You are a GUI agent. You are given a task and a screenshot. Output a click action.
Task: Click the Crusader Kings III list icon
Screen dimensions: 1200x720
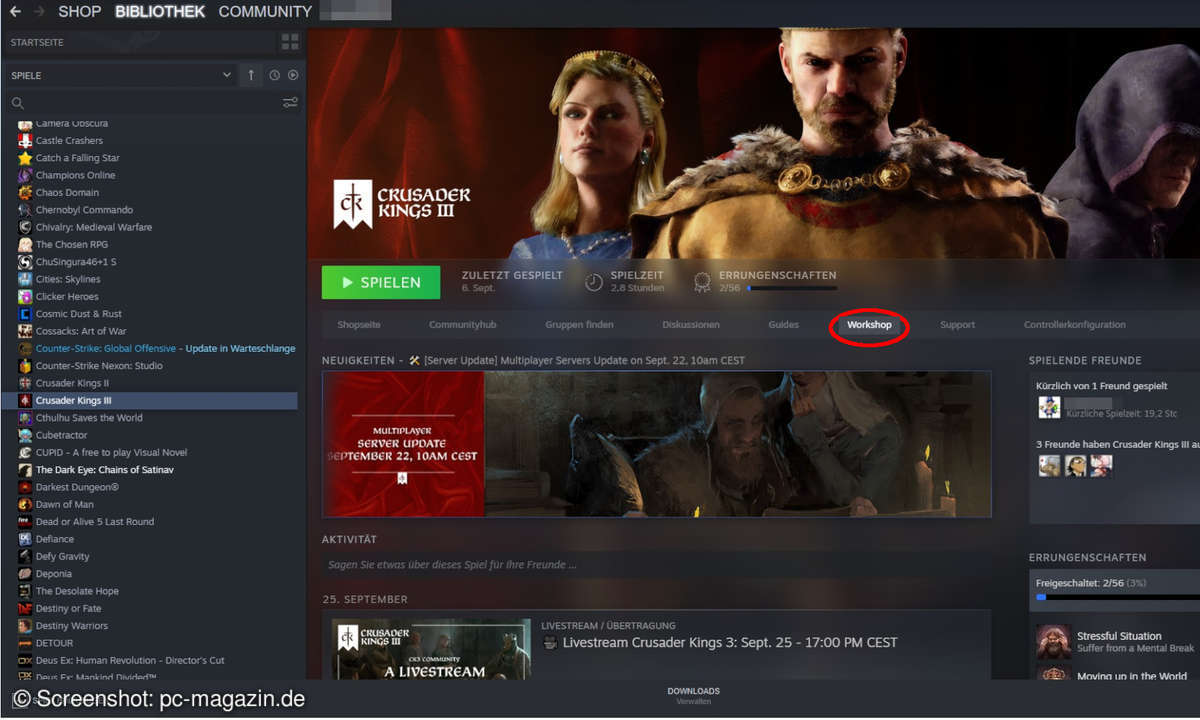click(25, 400)
